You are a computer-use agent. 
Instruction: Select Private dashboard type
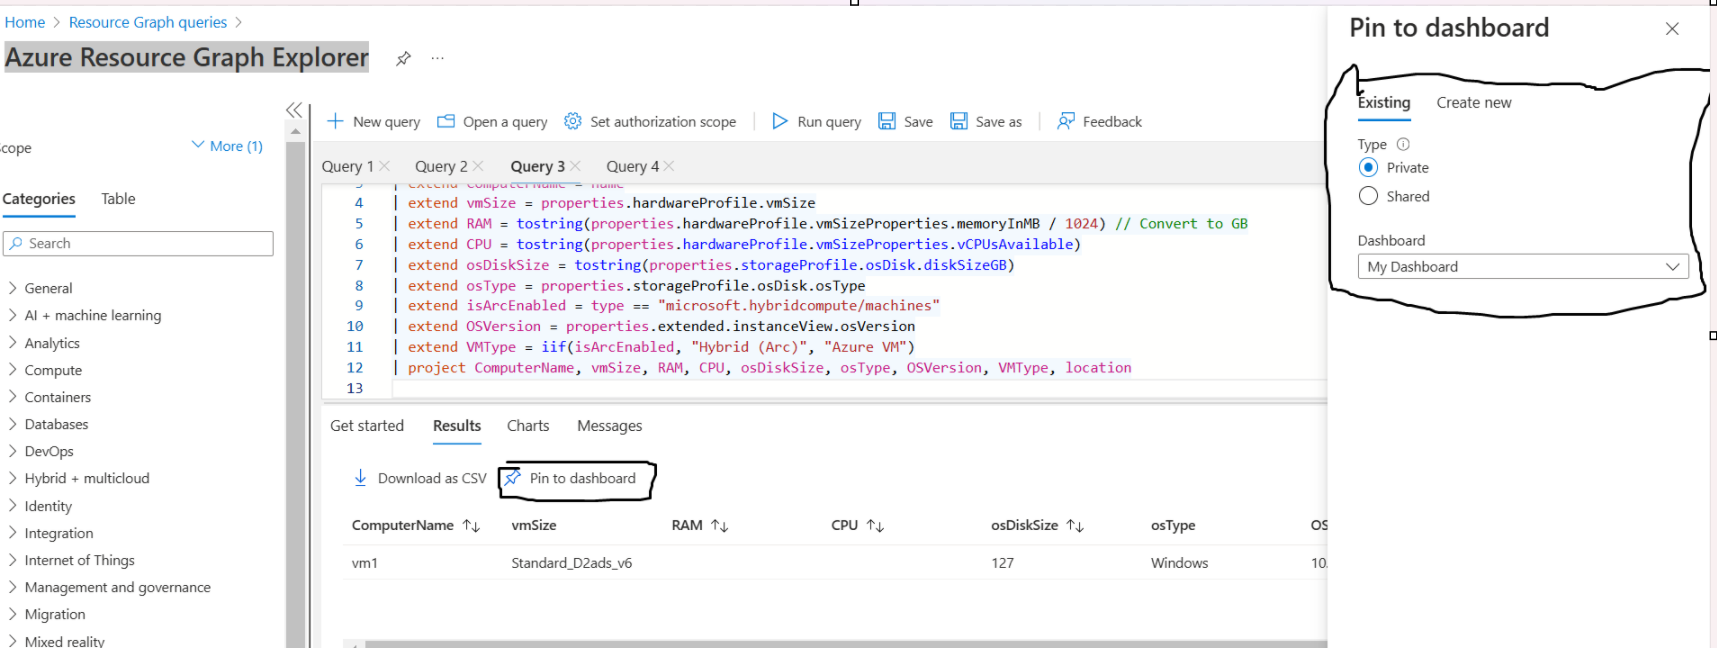pos(1369,168)
